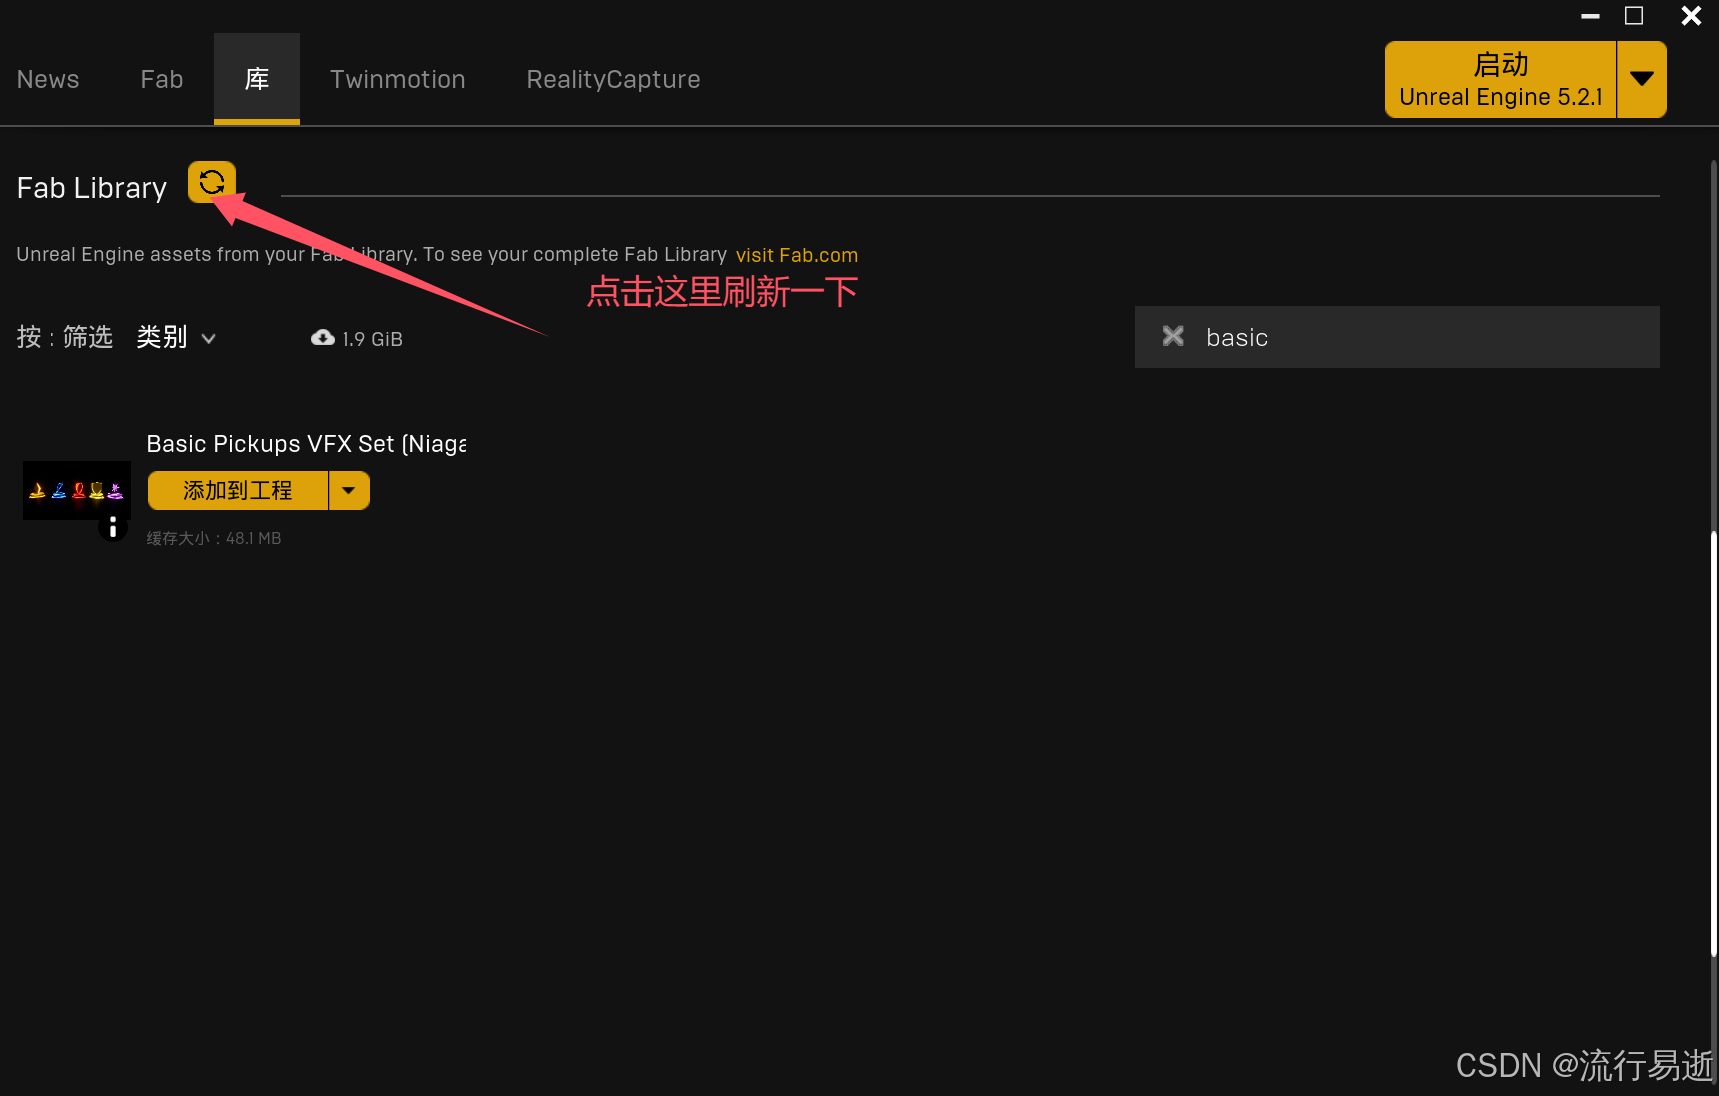Click the 缓存大小: 48.1 MB text
The width and height of the screenshot is (1719, 1096).
(x=214, y=538)
